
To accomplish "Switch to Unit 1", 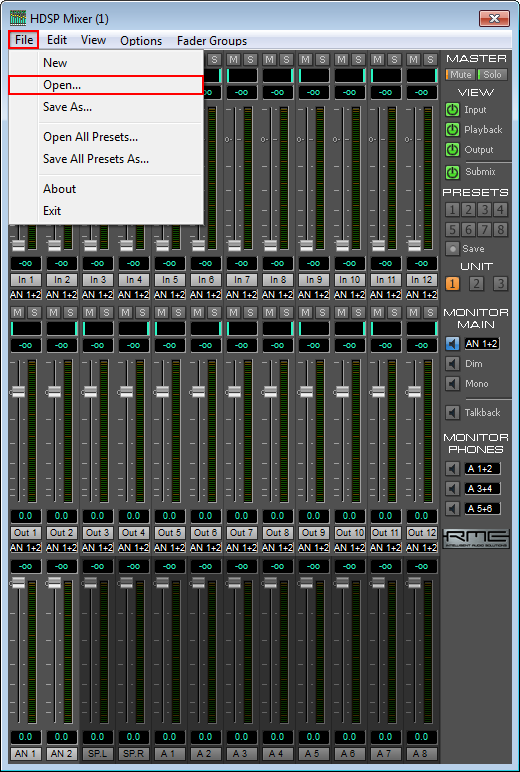I will pos(453,284).
